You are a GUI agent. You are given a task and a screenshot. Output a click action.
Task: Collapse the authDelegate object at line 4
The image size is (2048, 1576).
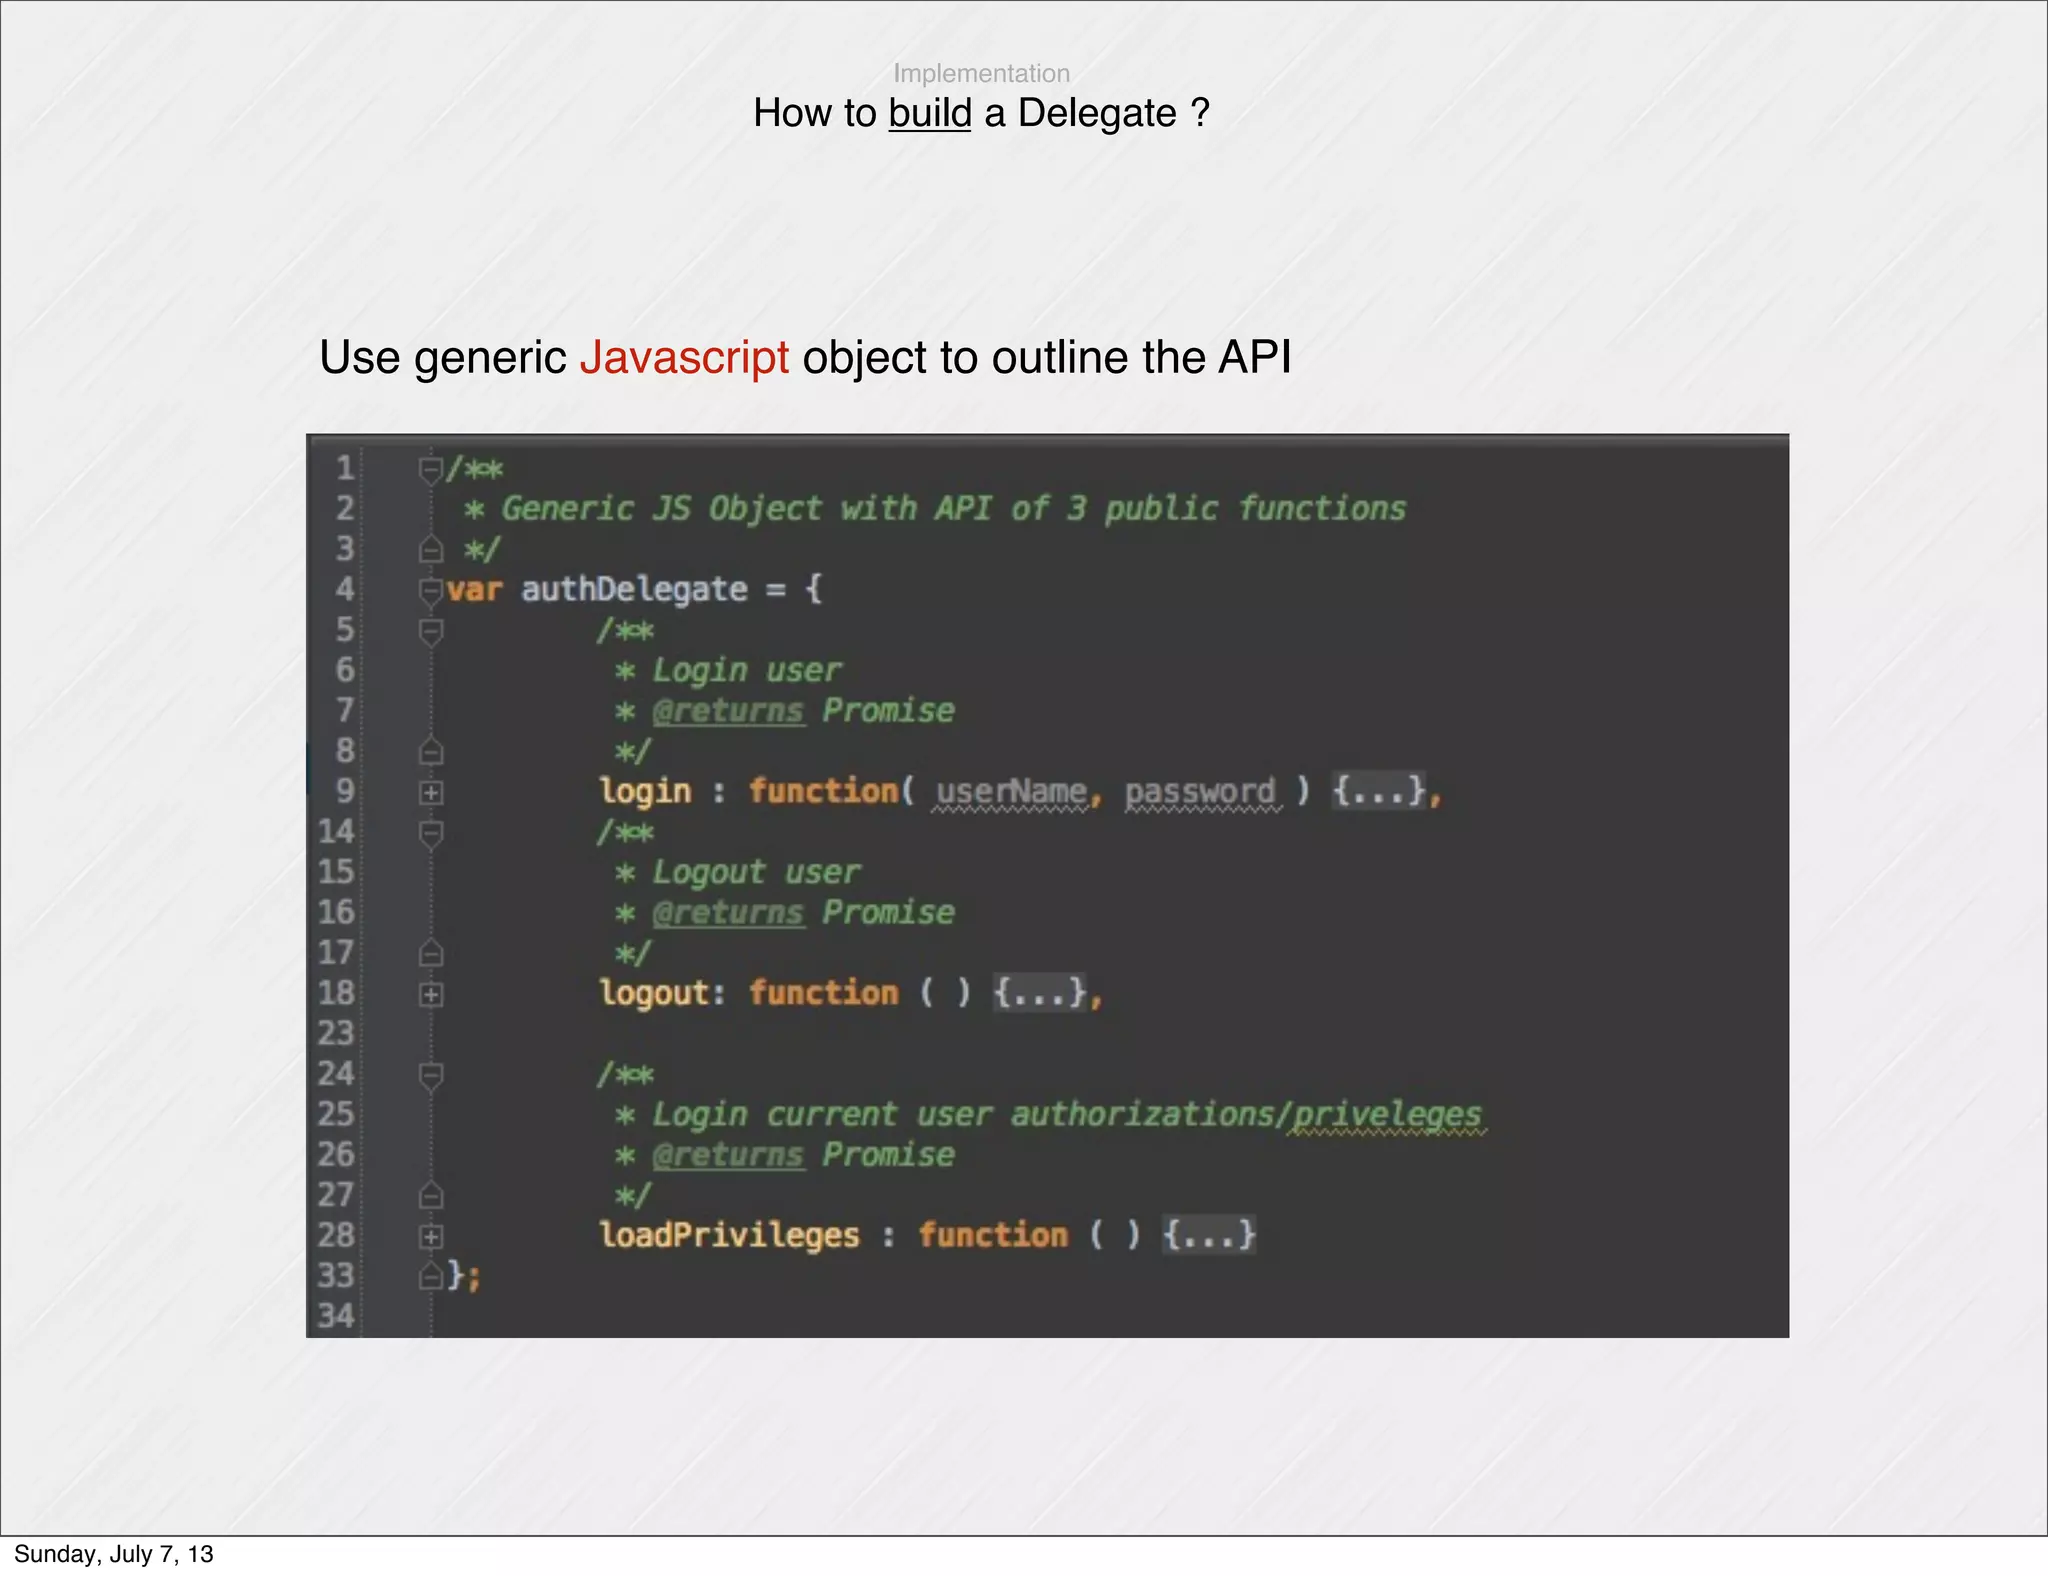tap(430, 591)
